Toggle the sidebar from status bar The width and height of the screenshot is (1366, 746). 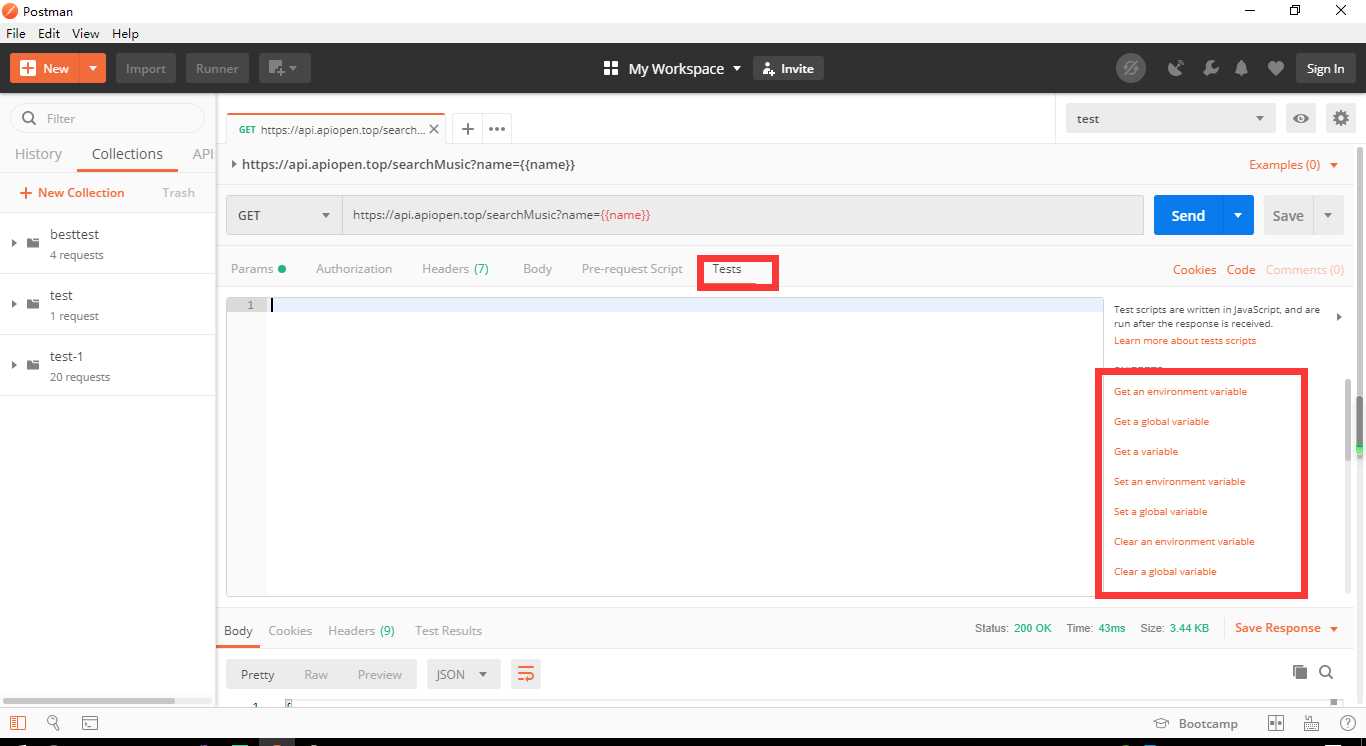[18, 723]
